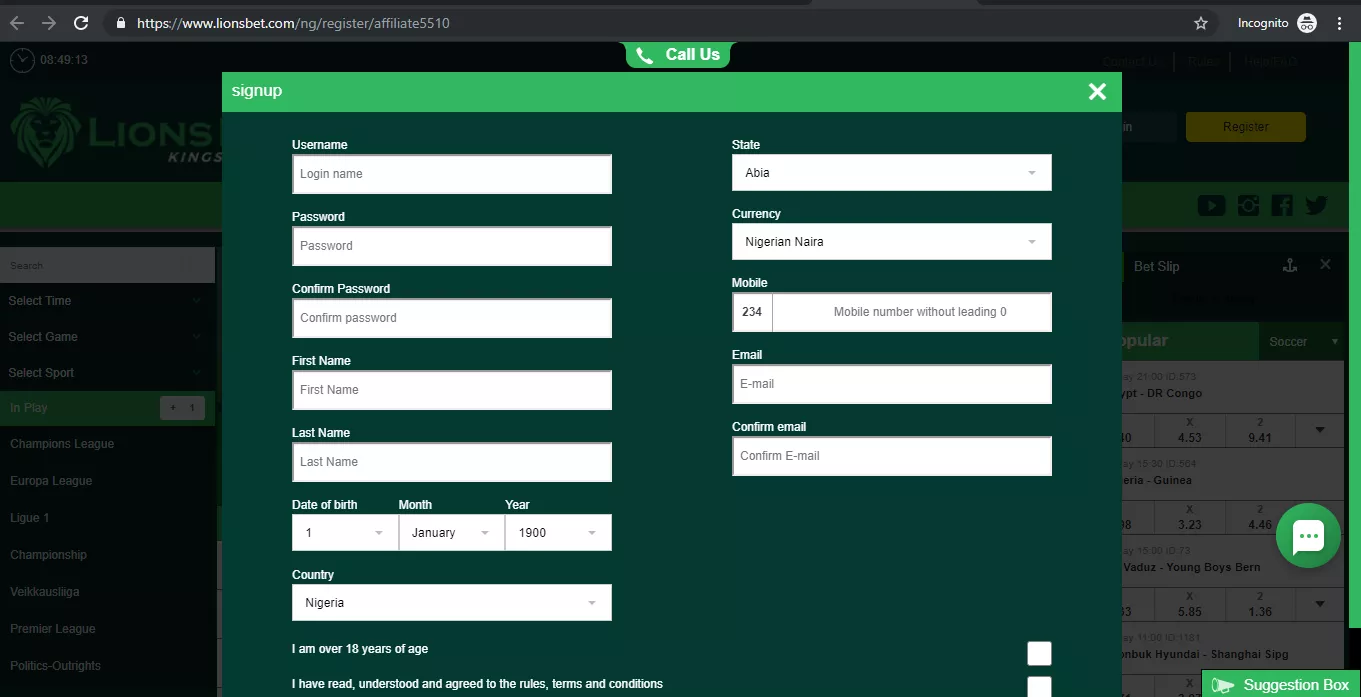This screenshot has height=697, width=1361.
Task: Open the Suggestion Box megaphone icon
Action: point(1222,685)
